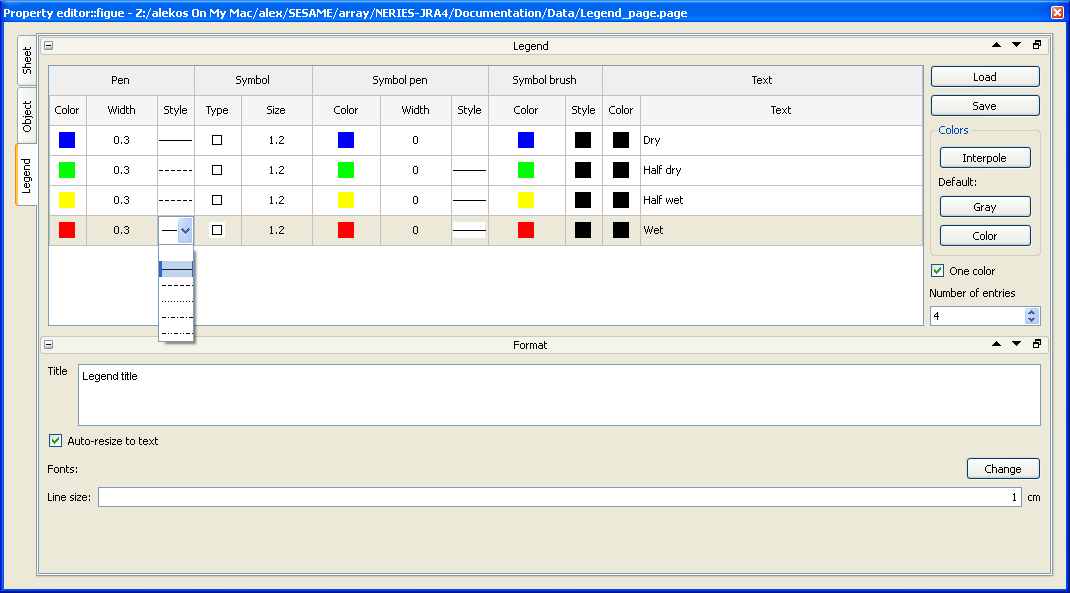
Task: Click the Legend panel's move-up arrow icon
Action: click(x=996, y=45)
